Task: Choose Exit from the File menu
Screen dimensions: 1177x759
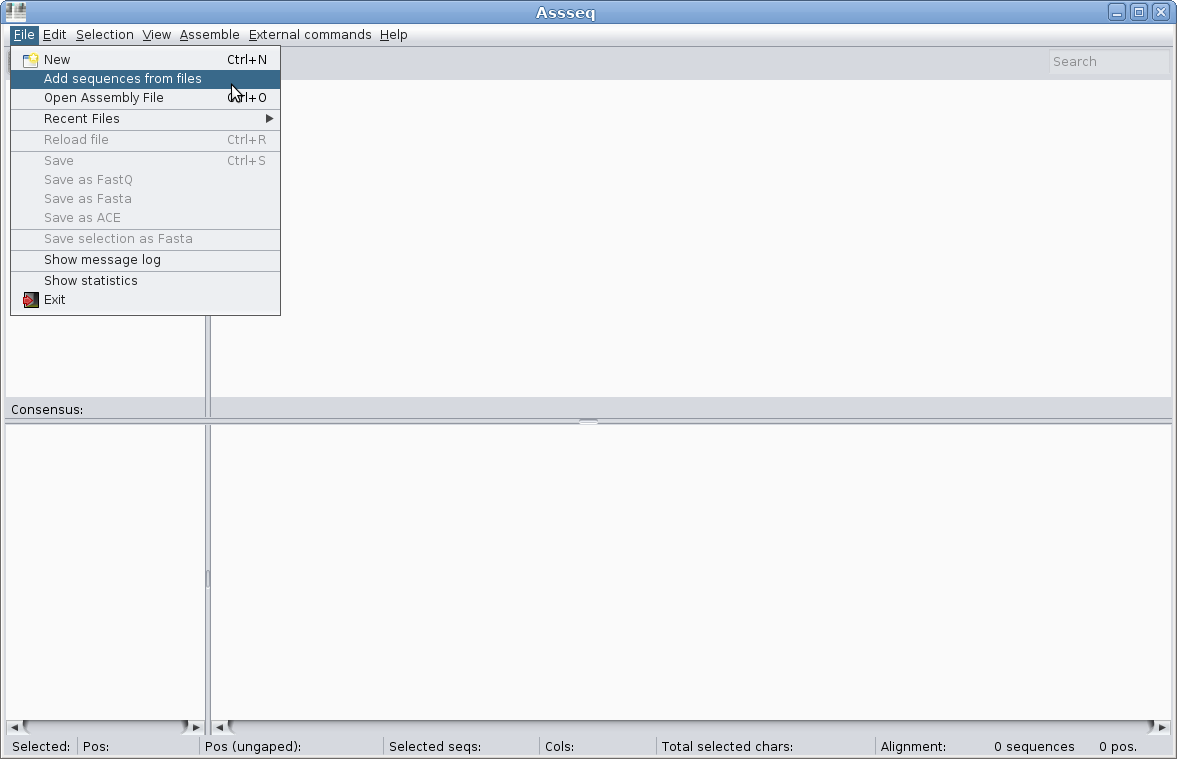Action: coord(146,300)
